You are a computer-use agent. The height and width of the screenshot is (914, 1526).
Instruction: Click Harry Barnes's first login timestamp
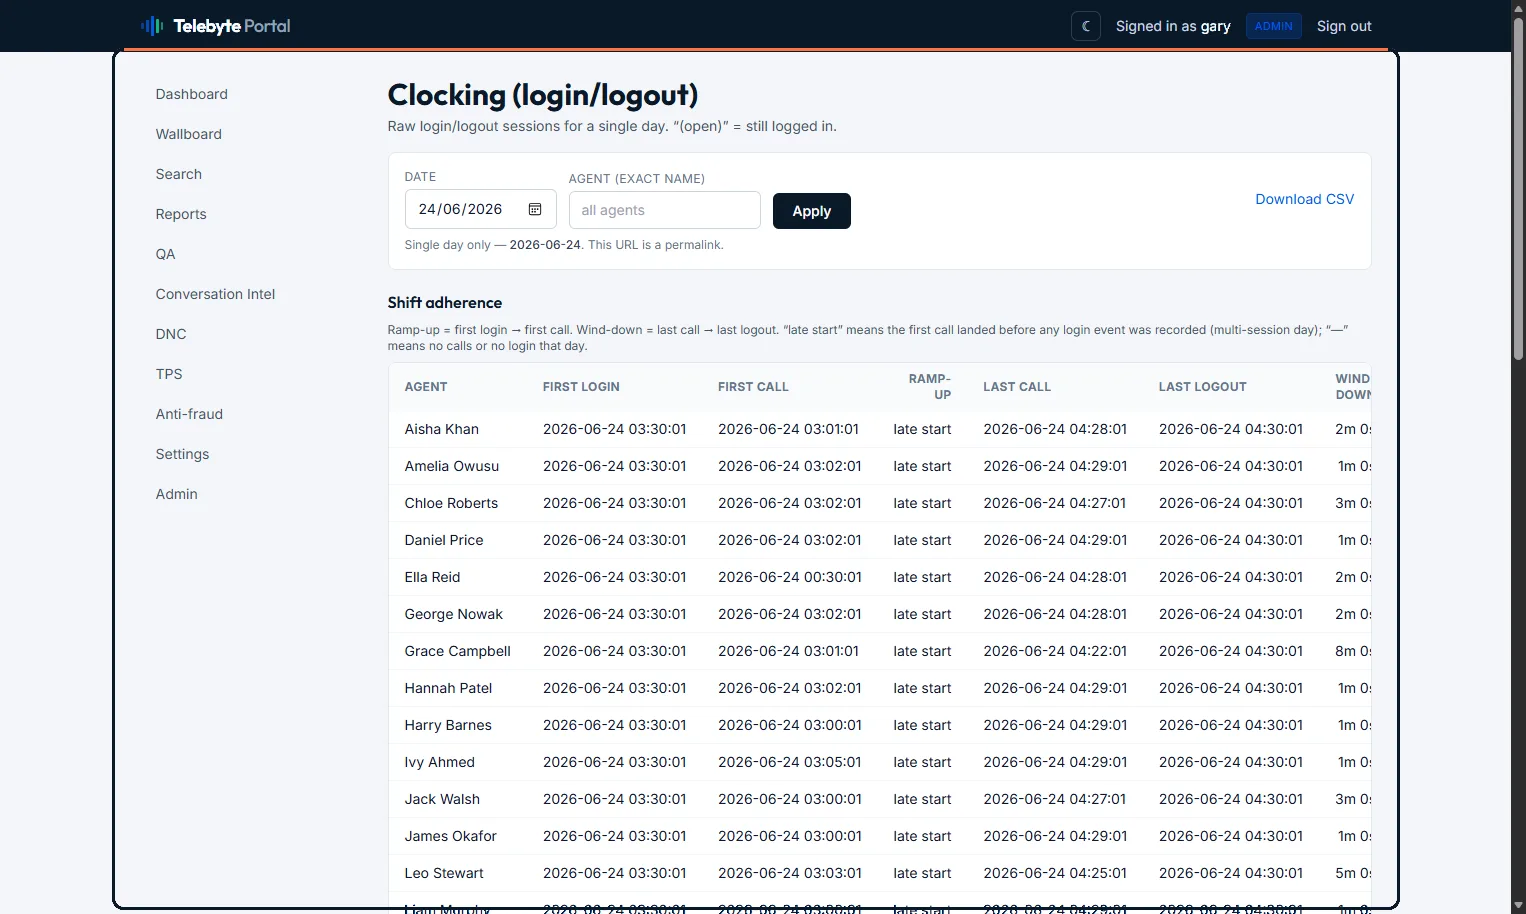615,725
